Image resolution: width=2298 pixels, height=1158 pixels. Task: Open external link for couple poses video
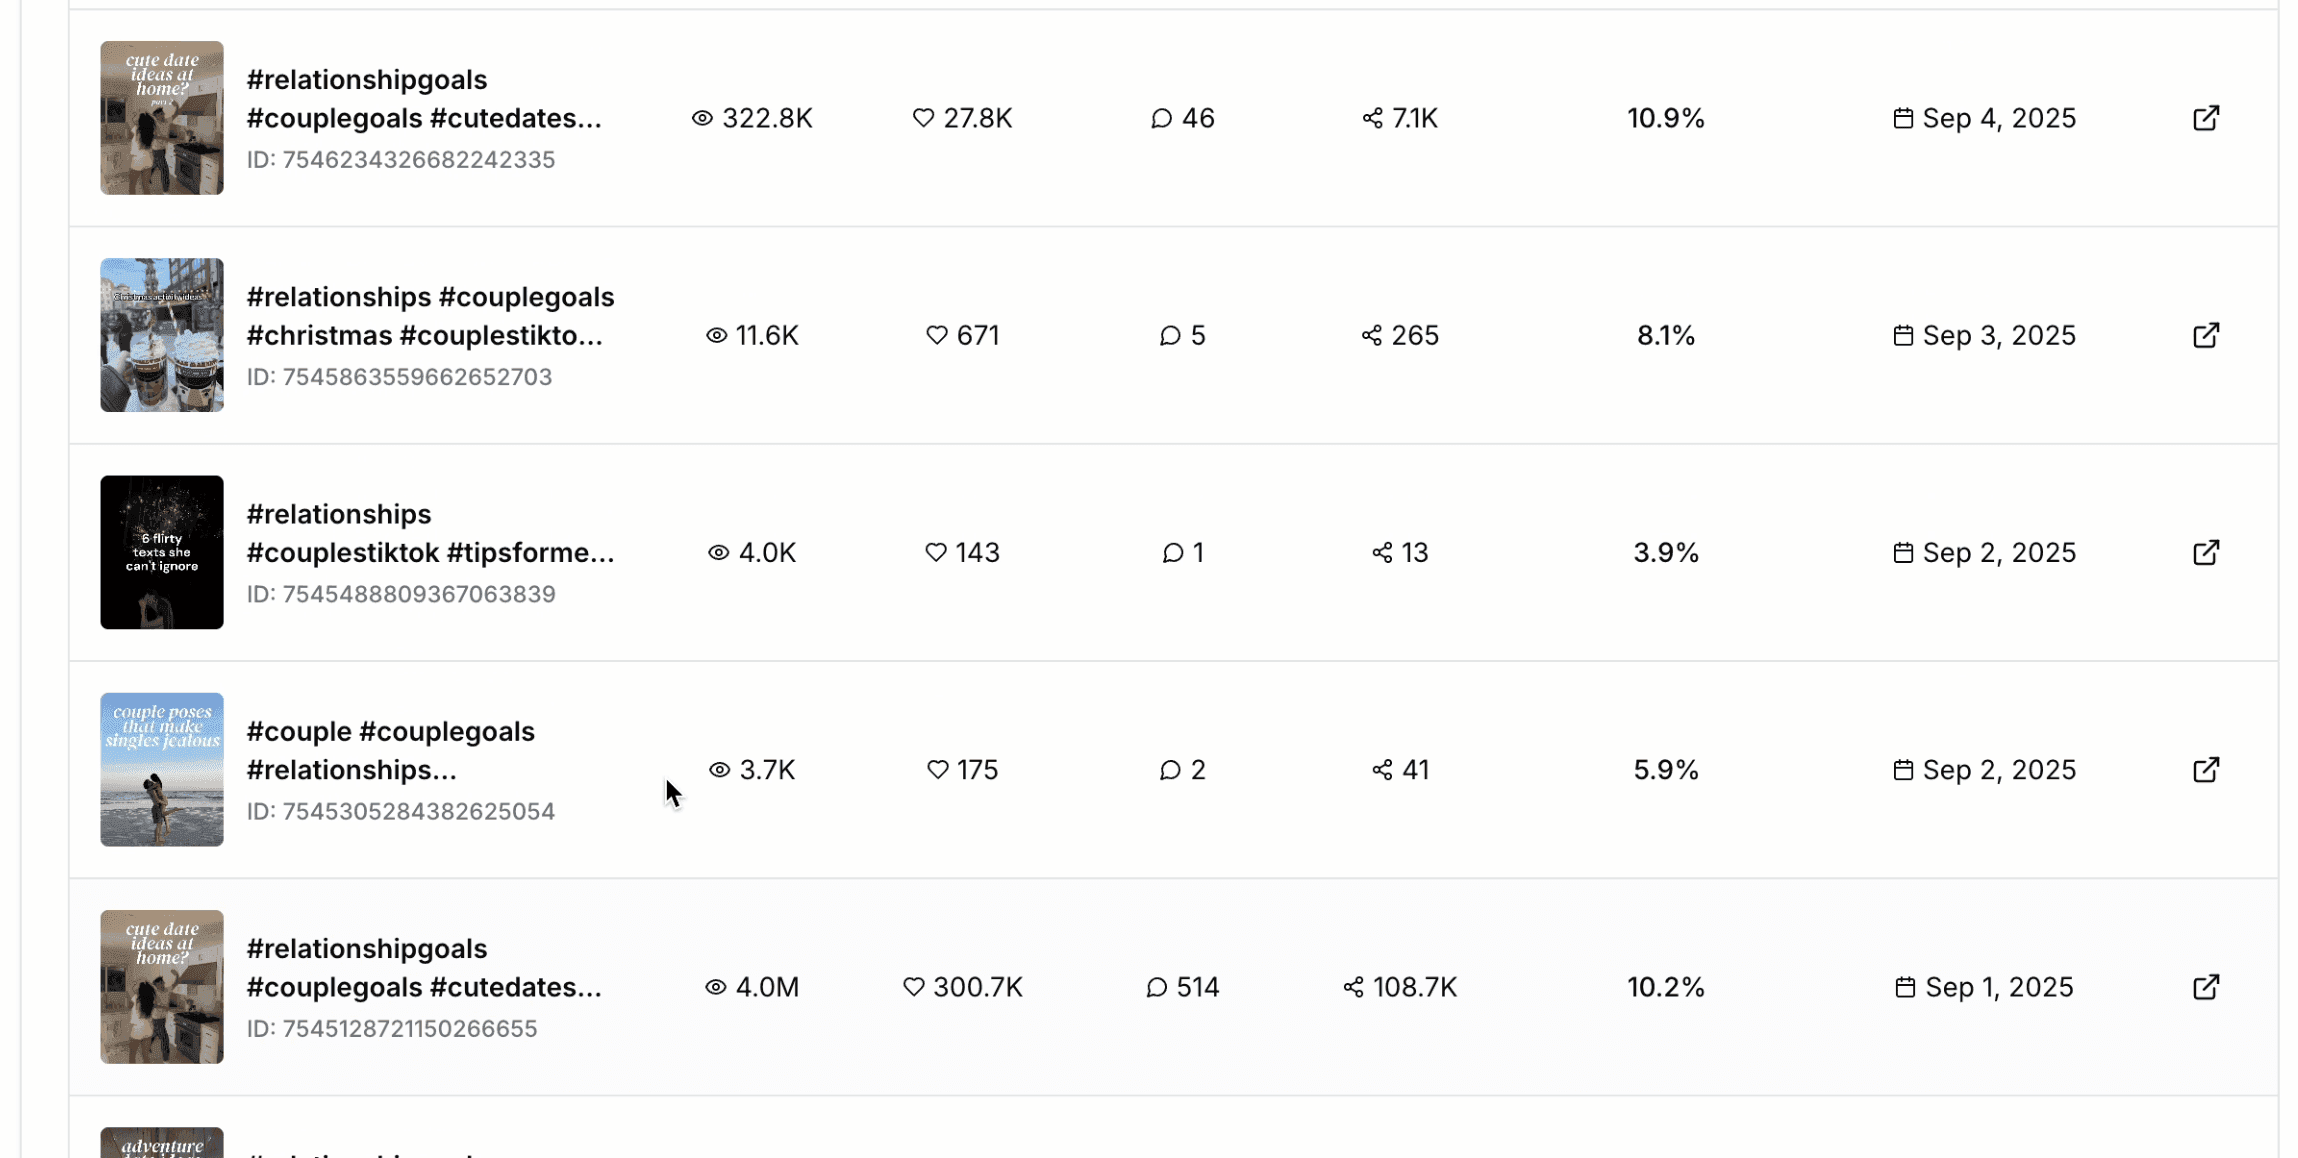point(2206,769)
